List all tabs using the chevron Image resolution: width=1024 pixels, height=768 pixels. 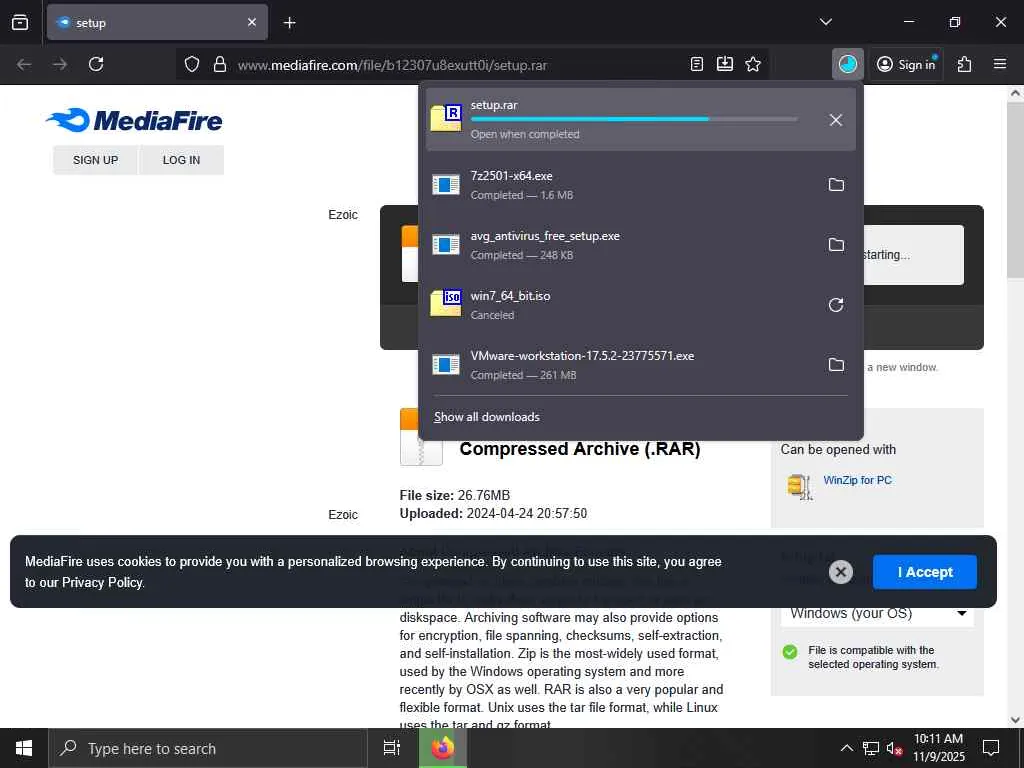[825, 22]
